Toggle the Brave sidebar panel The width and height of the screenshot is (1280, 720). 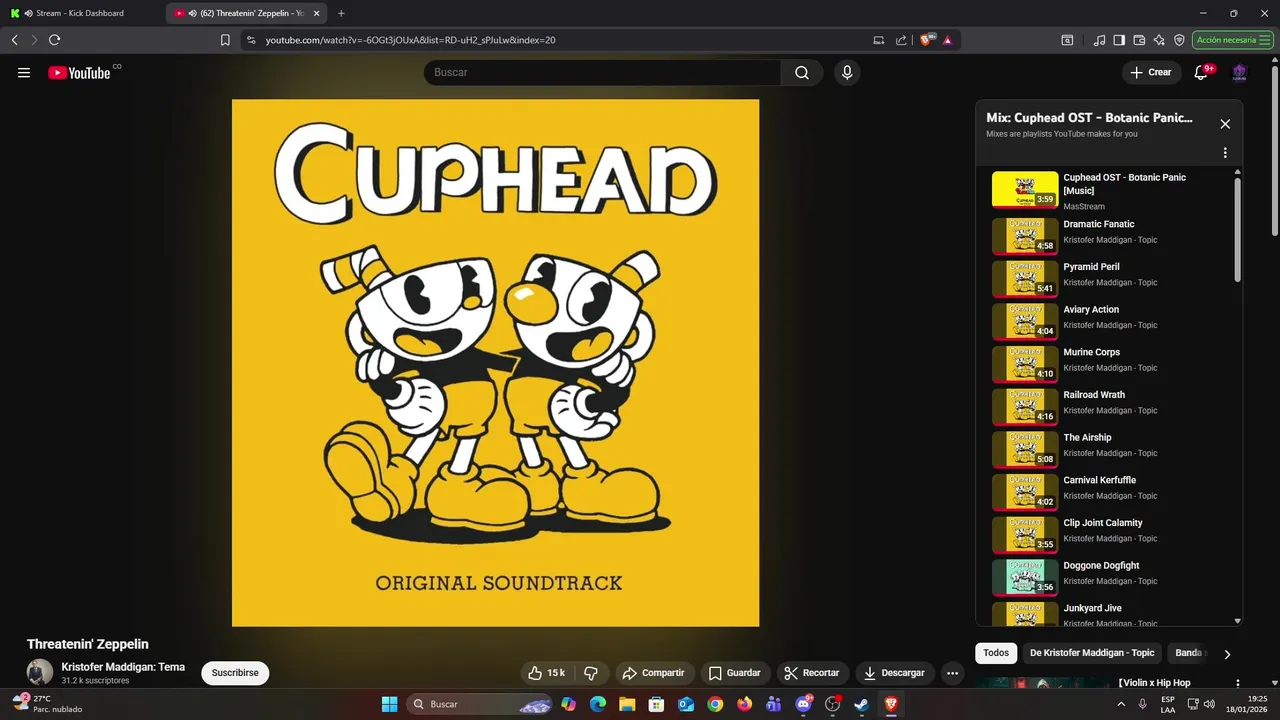click(1119, 40)
